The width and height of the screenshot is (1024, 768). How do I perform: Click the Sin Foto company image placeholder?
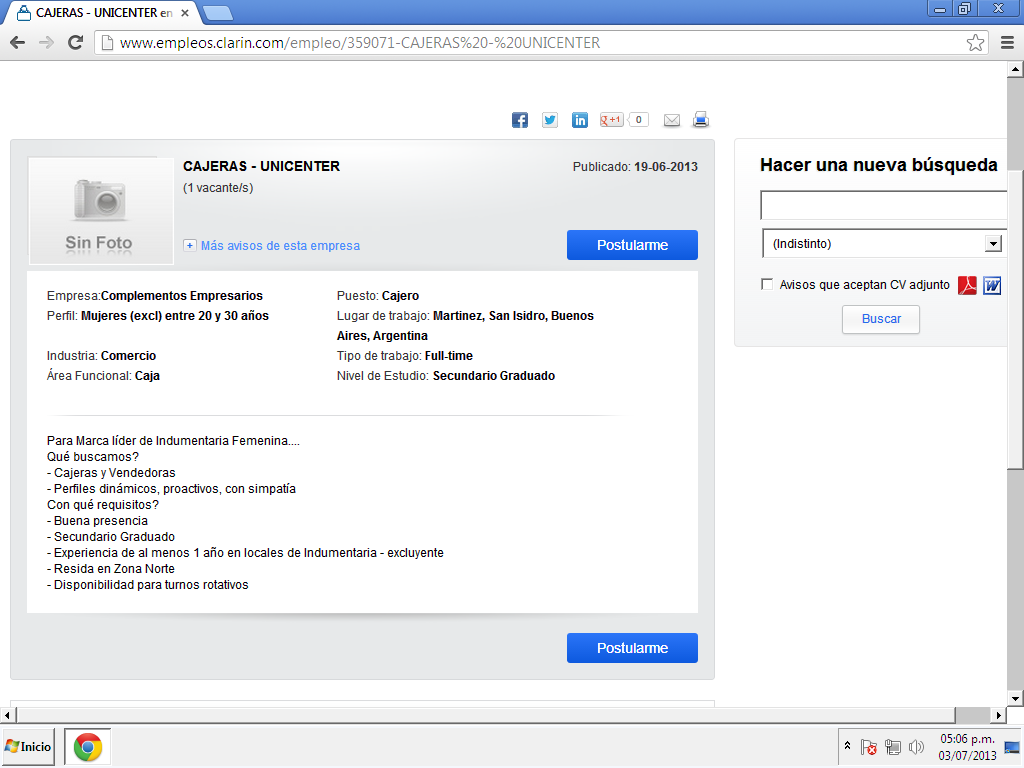(x=101, y=211)
